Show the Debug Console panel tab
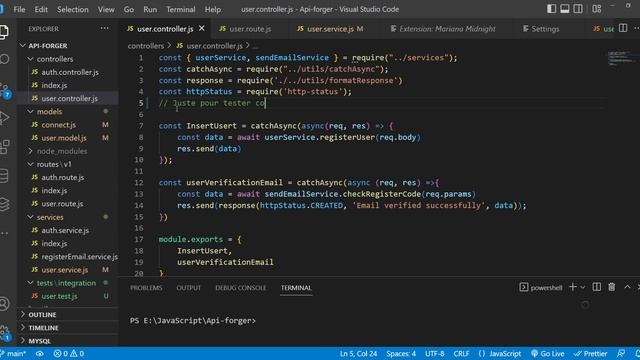Image resolution: width=640 pixels, height=360 pixels. 241,288
